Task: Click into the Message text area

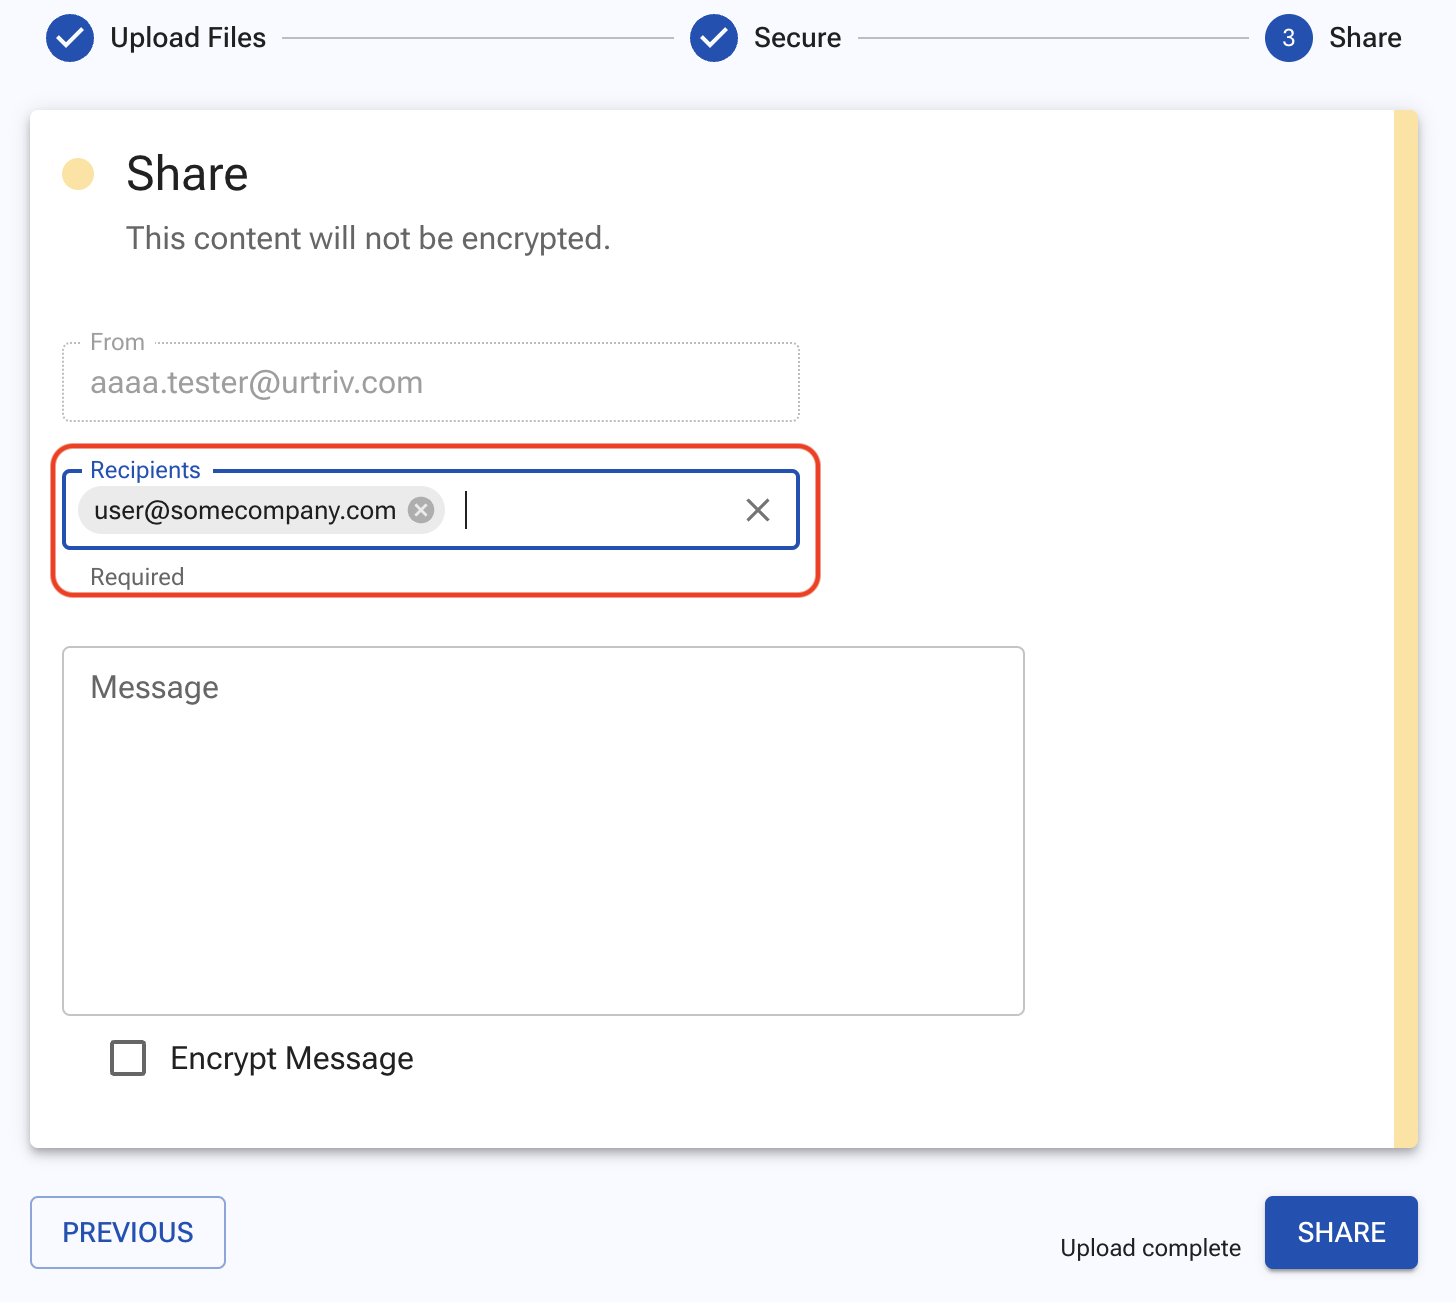Action: [x=543, y=830]
